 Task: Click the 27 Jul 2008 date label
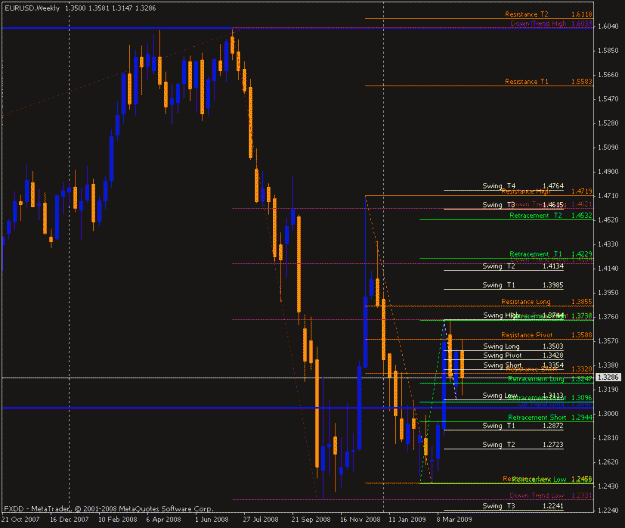pos(260,520)
